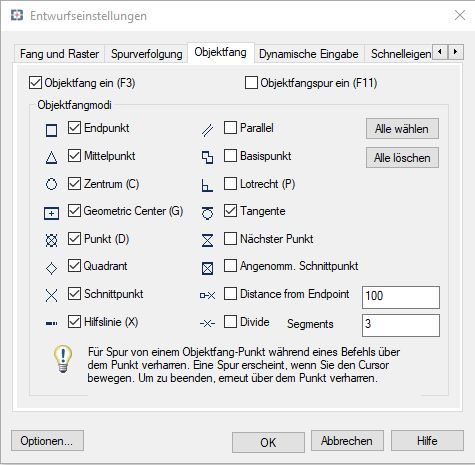Click the Tangente snap icon
This screenshot has height=465, width=475.
pyautogui.click(x=207, y=213)
